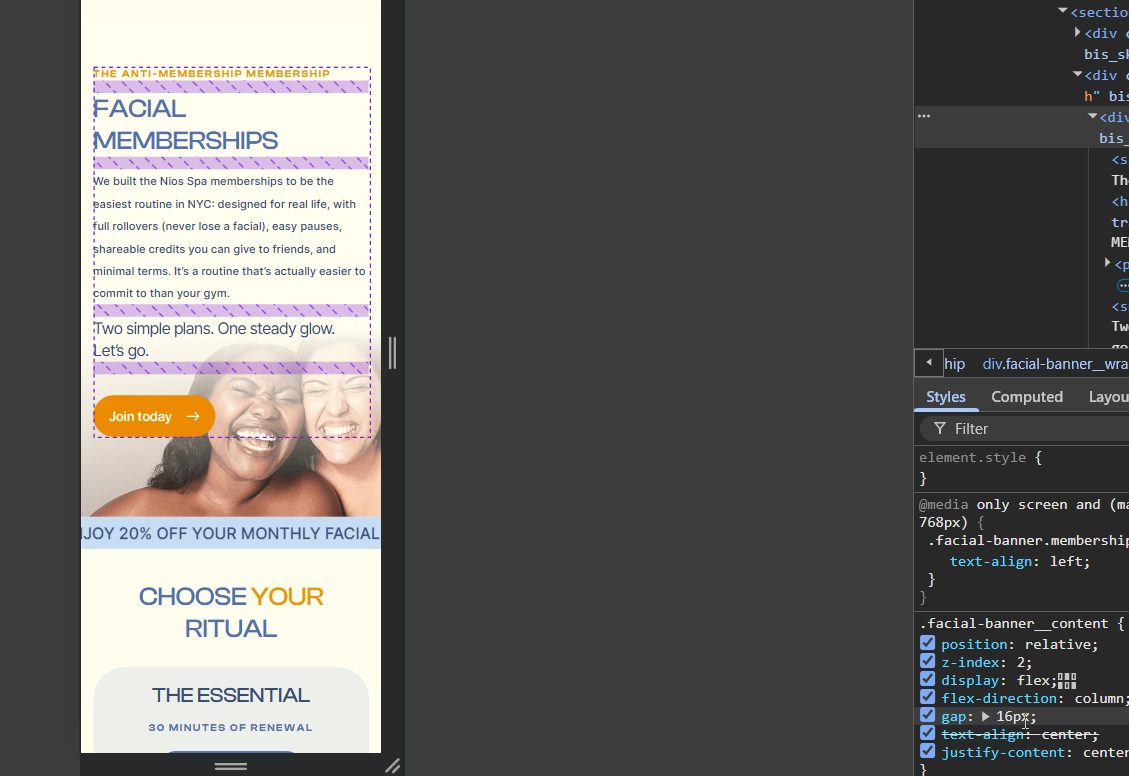Toggle the struck-through text-align: center checkbox
The width and height of the screenshot is (1129, 776).
tap(927, 733)
